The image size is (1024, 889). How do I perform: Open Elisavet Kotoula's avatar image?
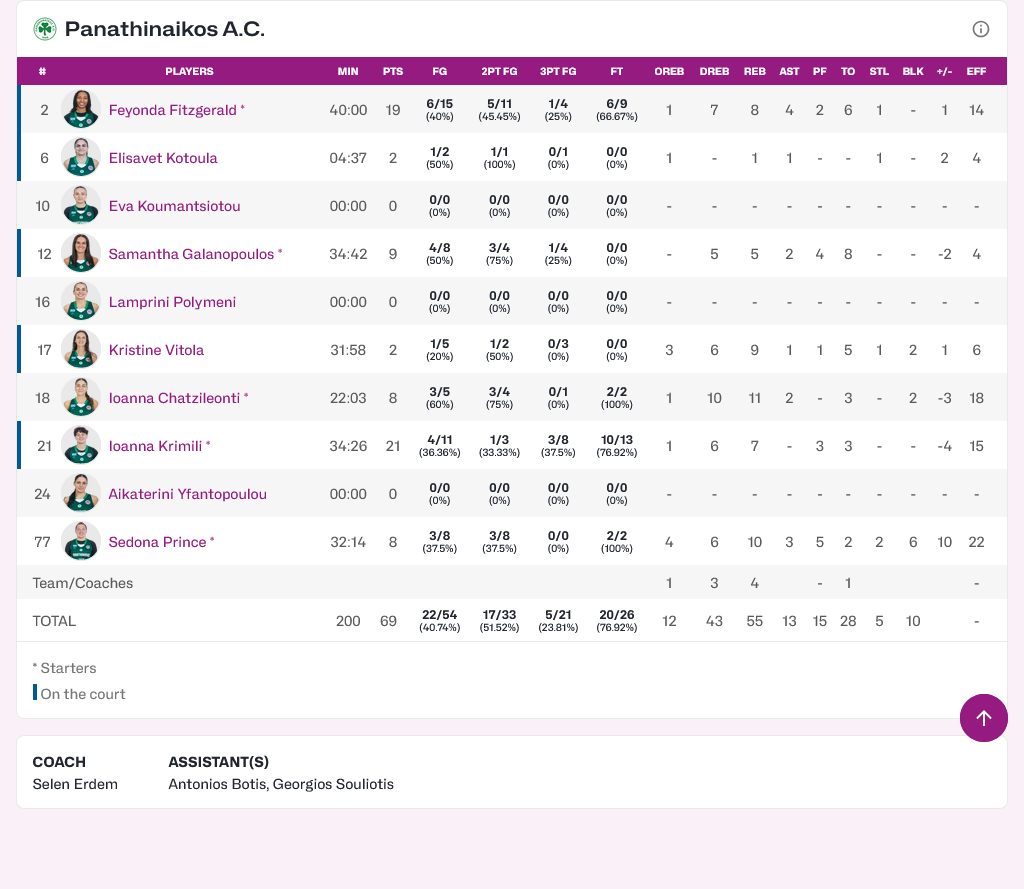pos(81,158)
